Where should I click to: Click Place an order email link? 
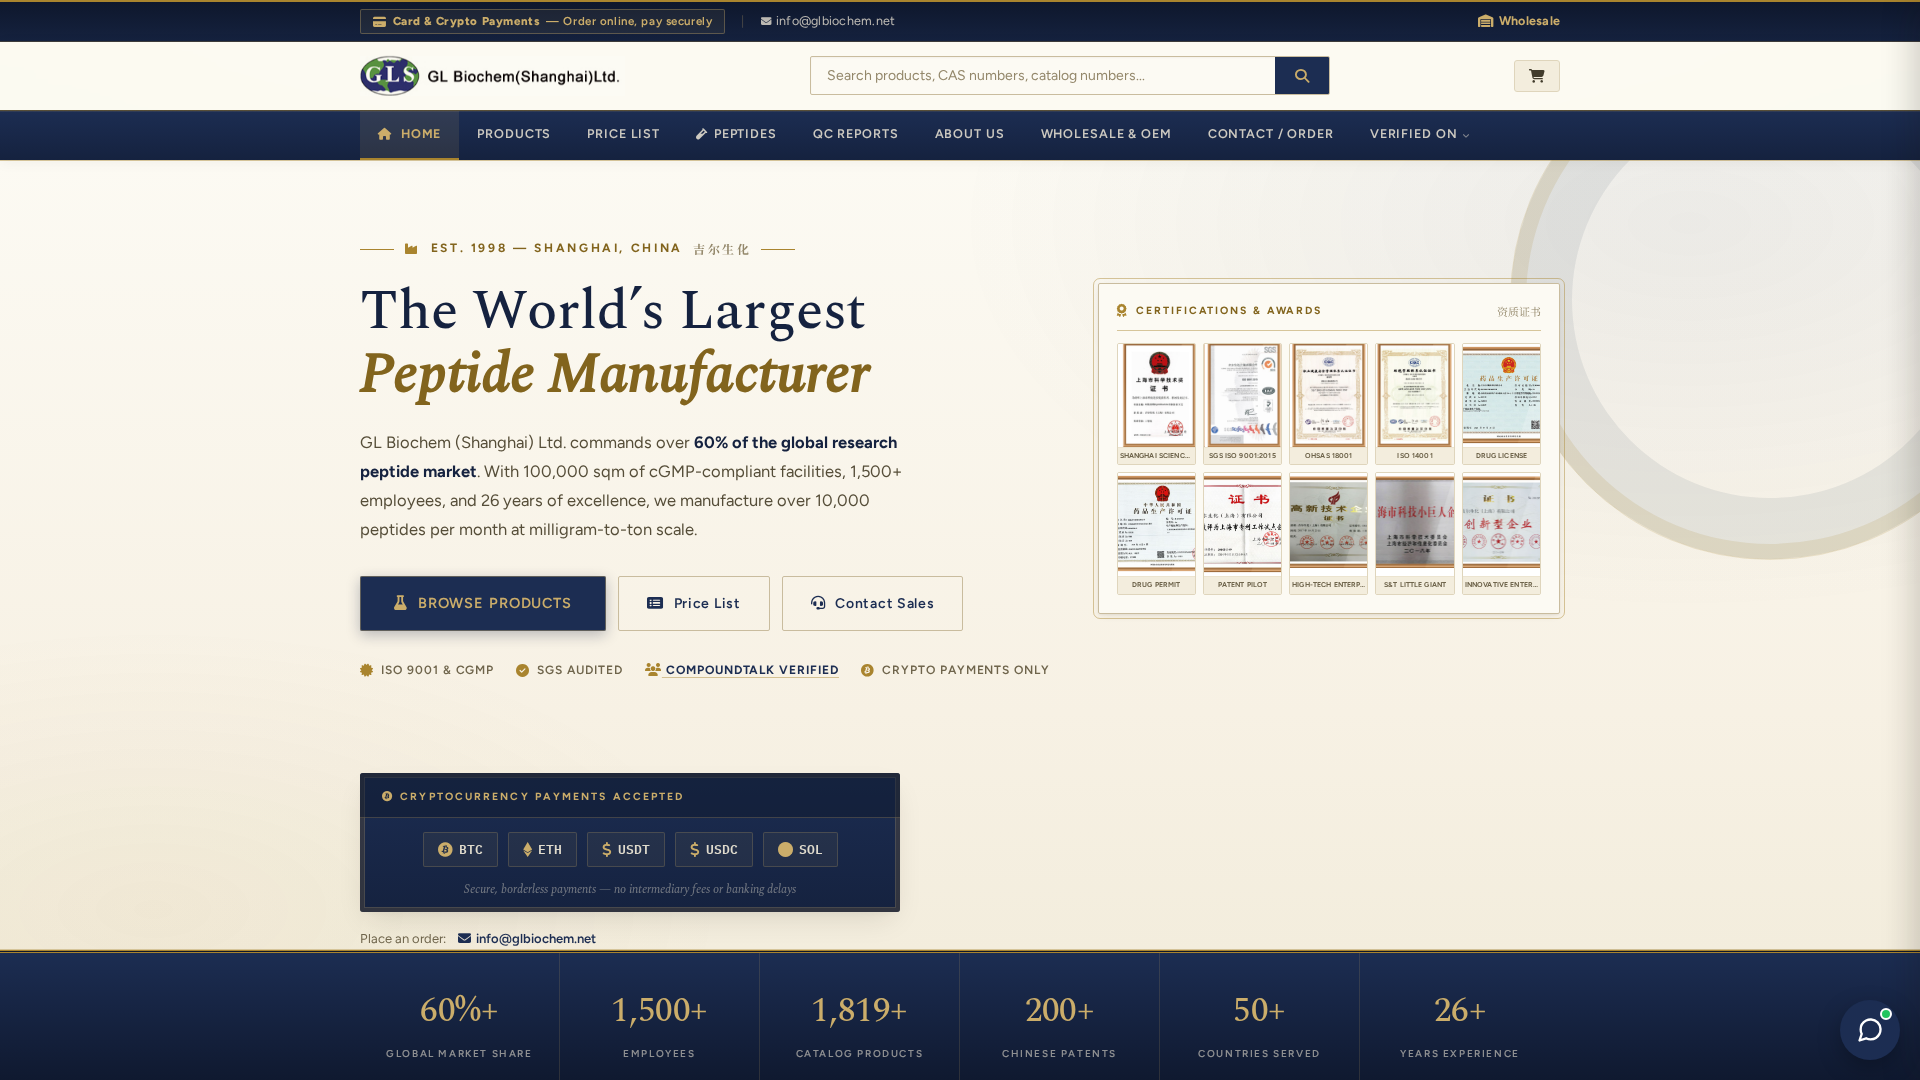coord(527,939)
